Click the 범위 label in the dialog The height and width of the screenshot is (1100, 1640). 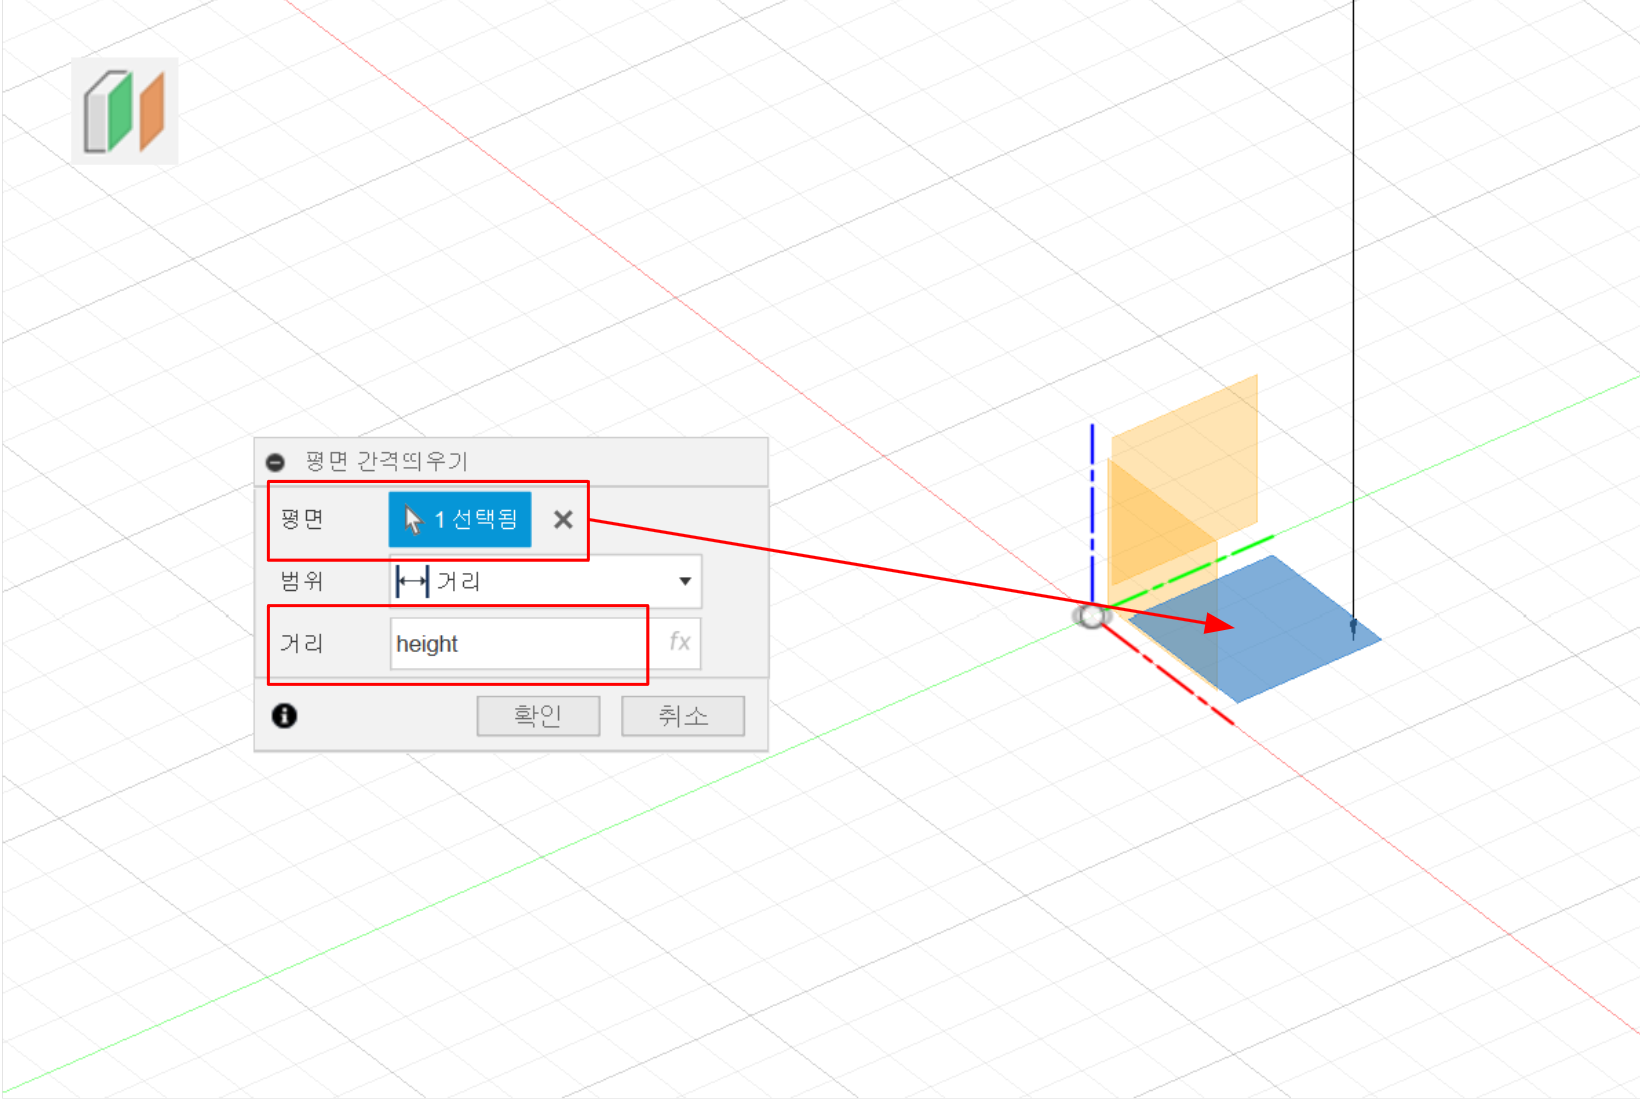[302, 581]
